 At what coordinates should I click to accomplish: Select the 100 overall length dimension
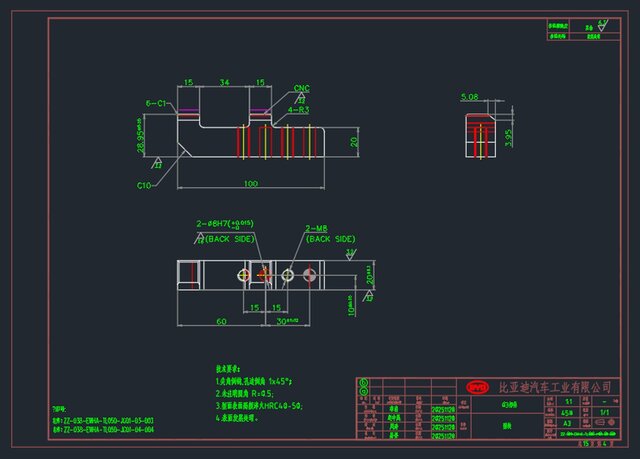click(251, 184)
